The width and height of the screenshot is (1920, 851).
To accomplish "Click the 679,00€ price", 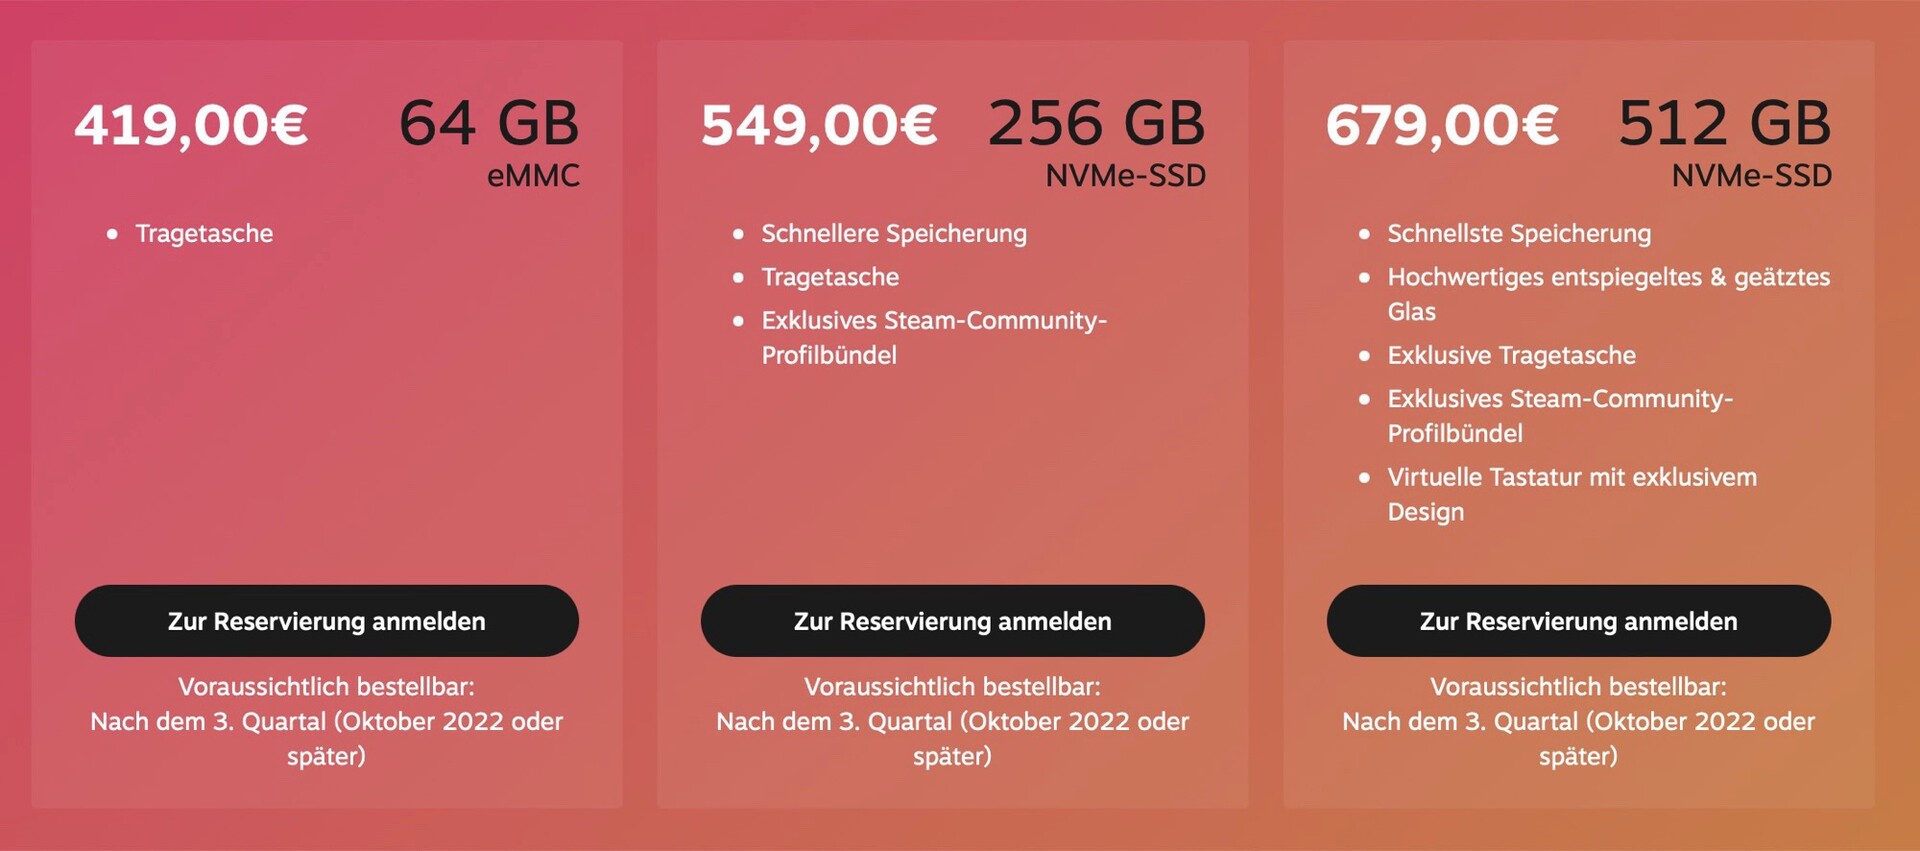I will pyautogui.click(x=1442, y=126).
